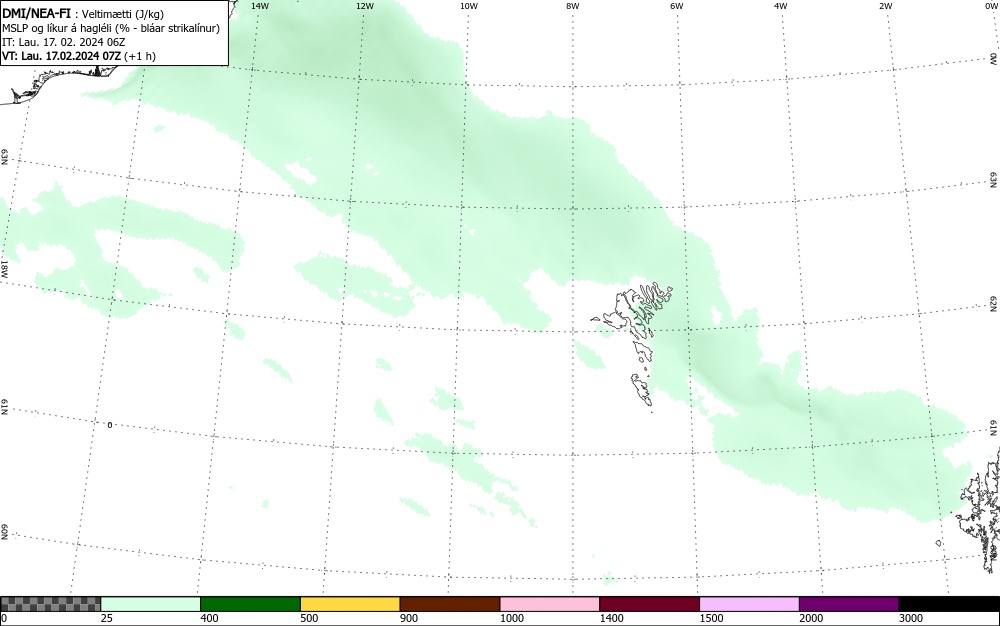Screen dimensions: 1000x626
Task: Click the legend value "3000"
Action: click(911, 618)
